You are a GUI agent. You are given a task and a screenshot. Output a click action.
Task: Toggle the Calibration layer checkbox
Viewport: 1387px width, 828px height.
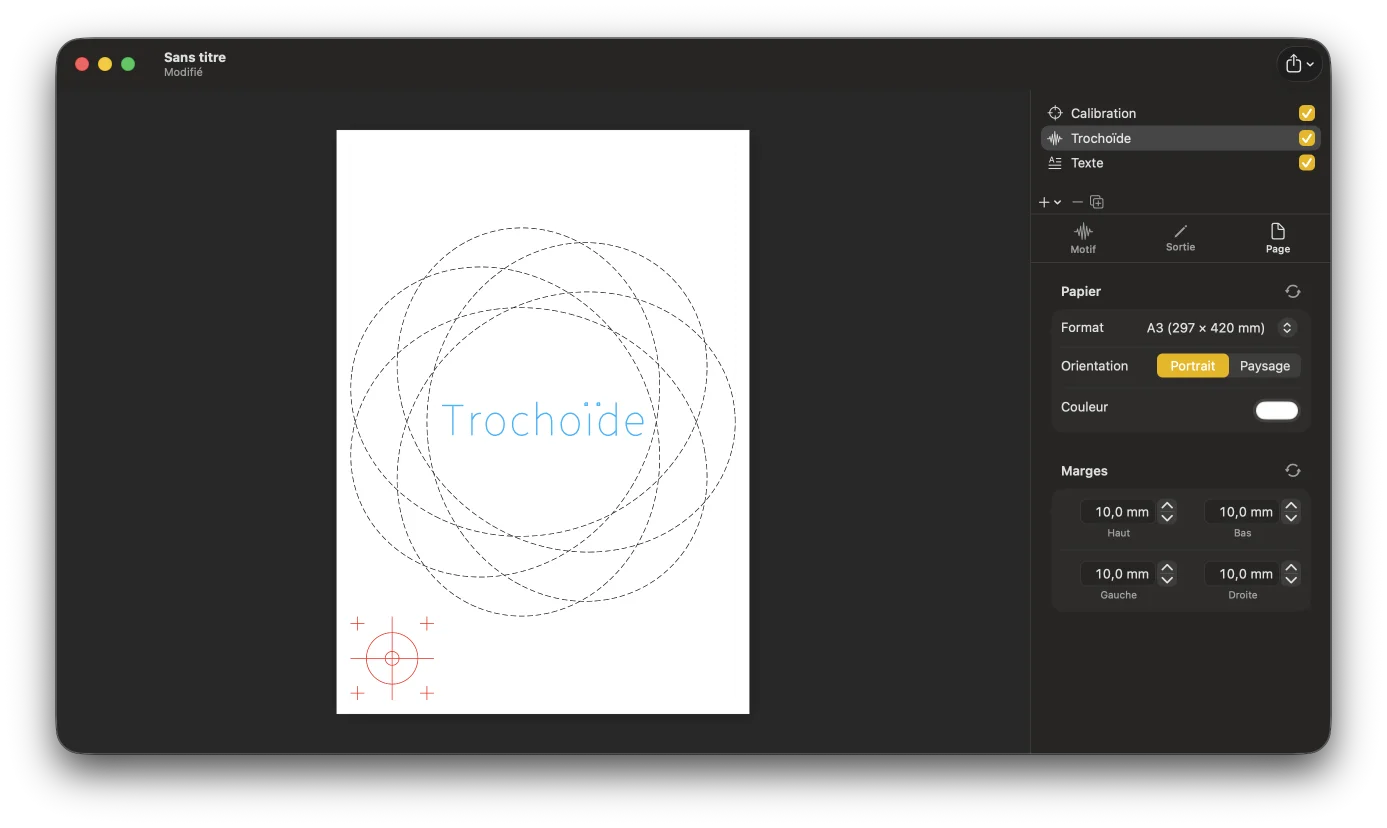(1307, 113)
